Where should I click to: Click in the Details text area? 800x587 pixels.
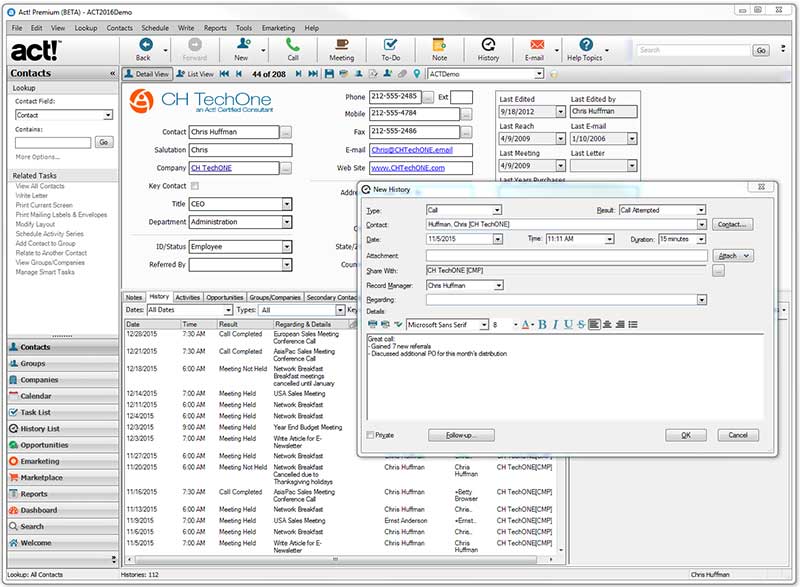pyautogui.click(x=565, y=376)
